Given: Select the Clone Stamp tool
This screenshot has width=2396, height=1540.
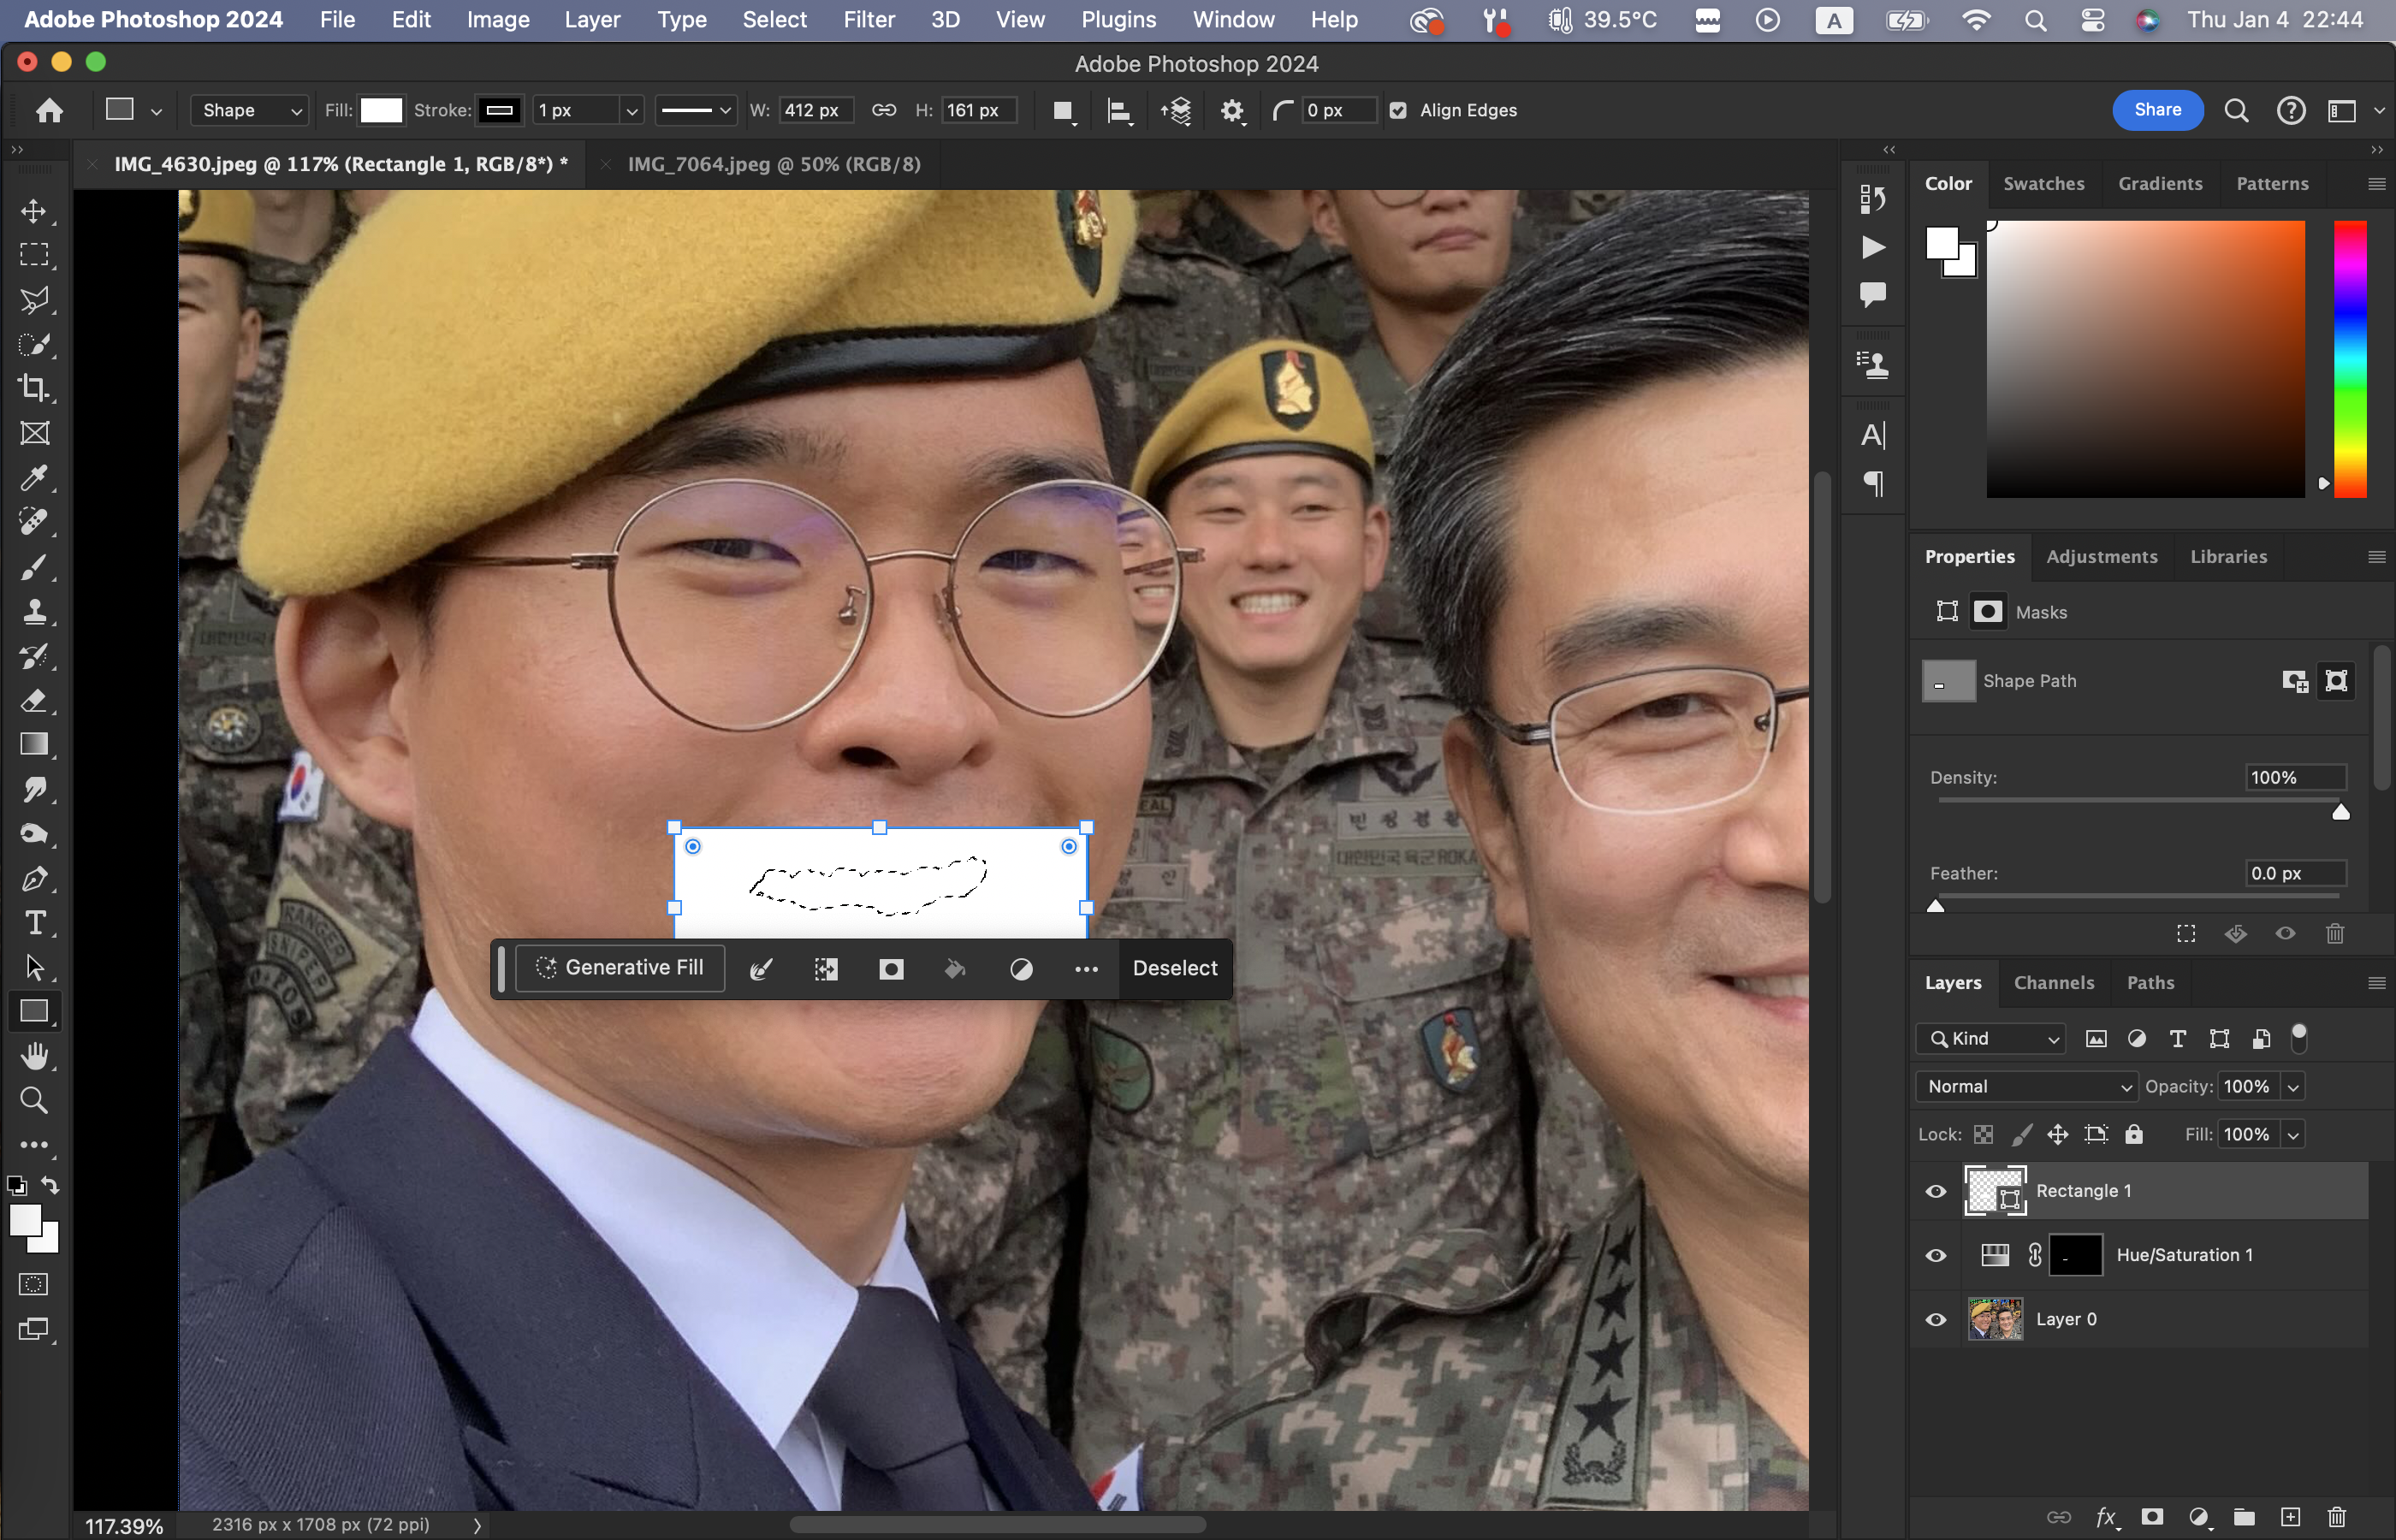Looking at the screenshot, I should click(x=34, y=611).
